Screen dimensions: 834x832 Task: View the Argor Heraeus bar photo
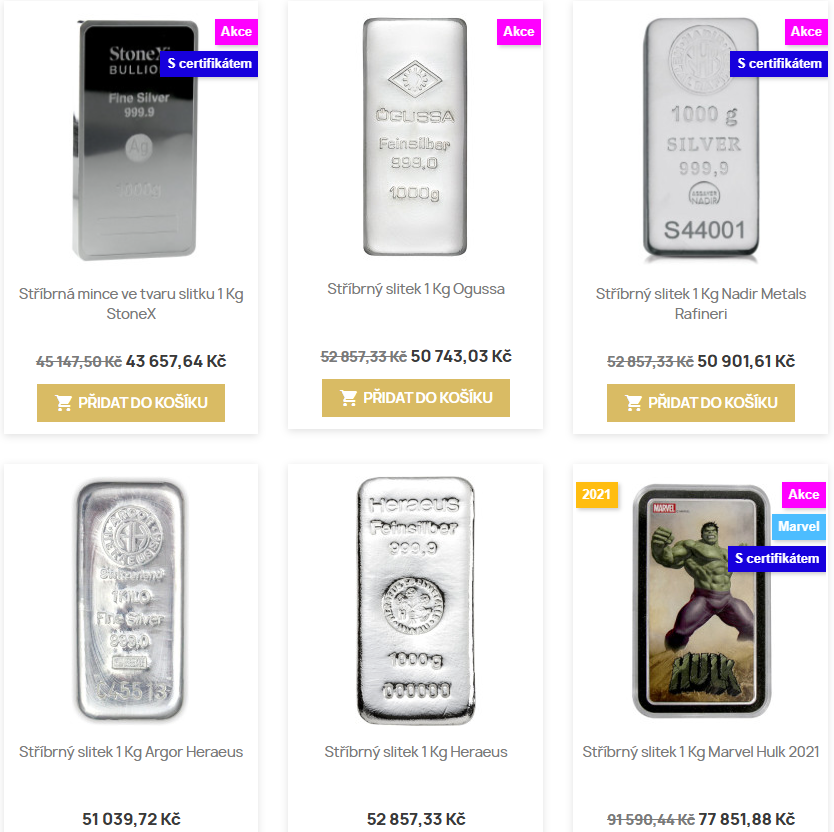130,600
